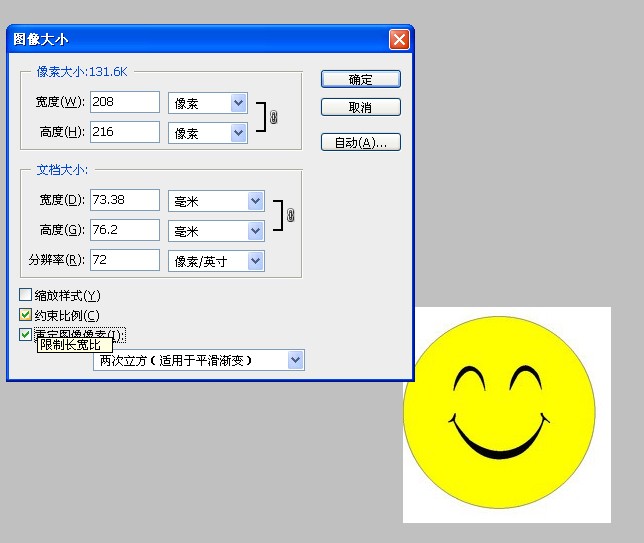The width and height of the screenshot is (644, 543).
Task: Click the 宽度(W): label
Action: [x=60, y=102]
